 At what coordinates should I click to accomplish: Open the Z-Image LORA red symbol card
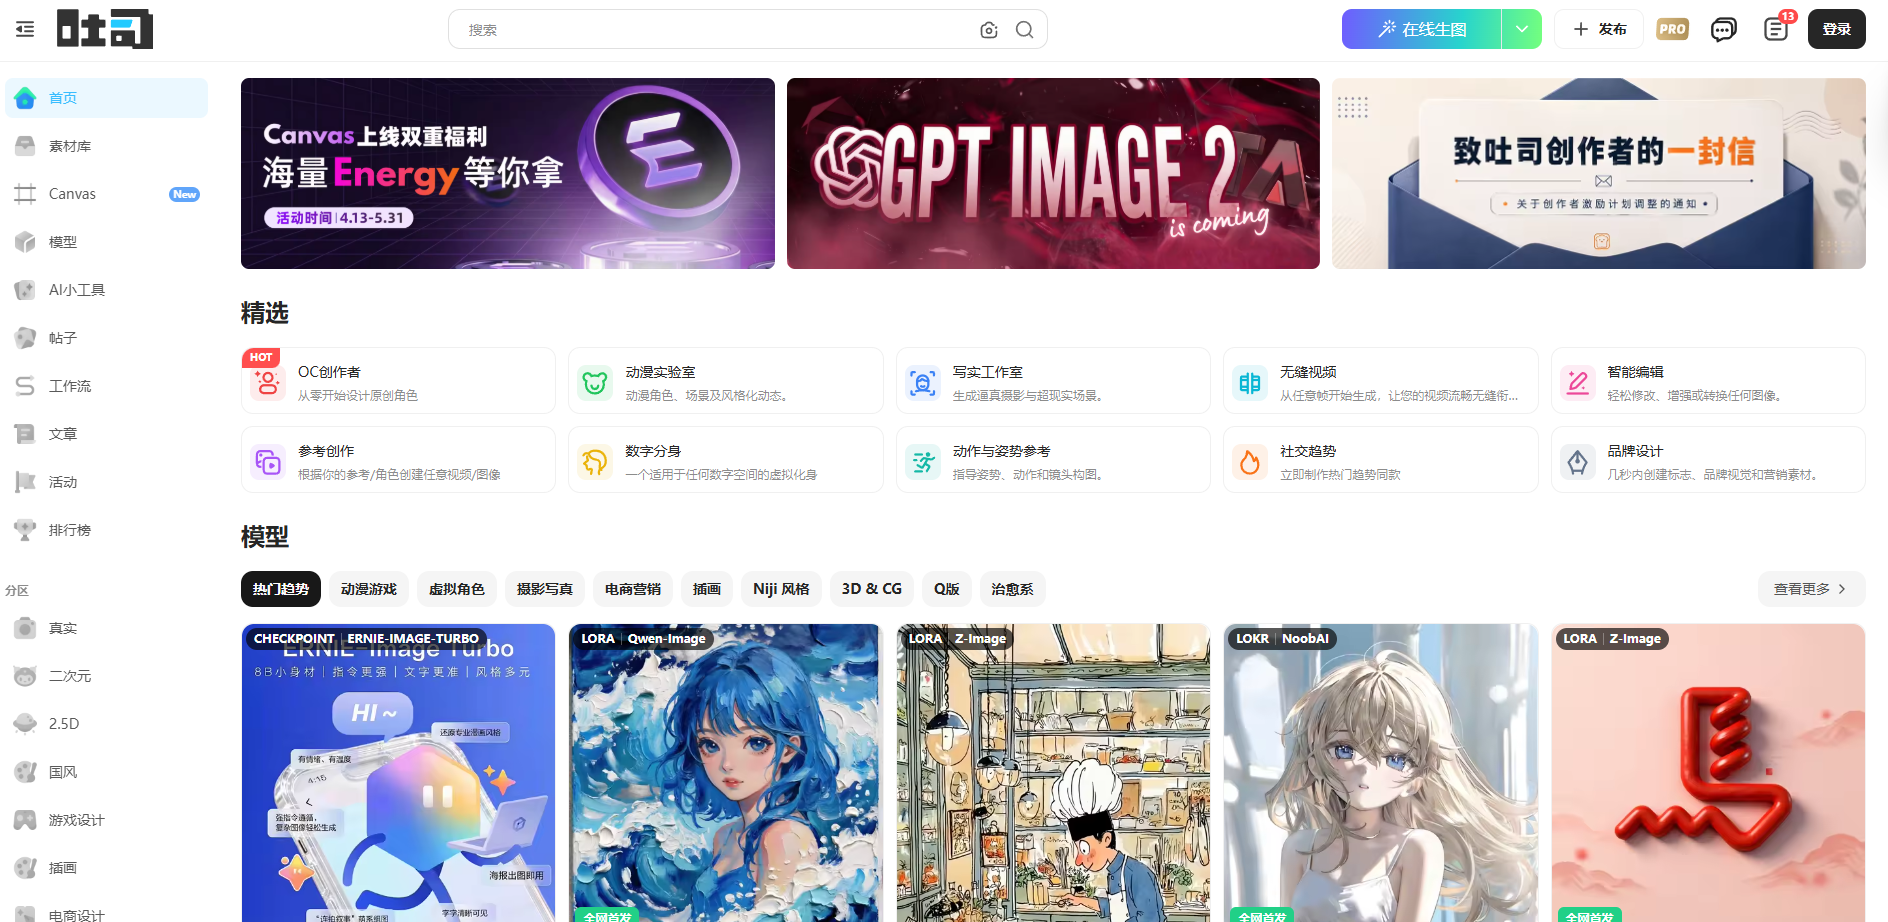(1708, 773)
